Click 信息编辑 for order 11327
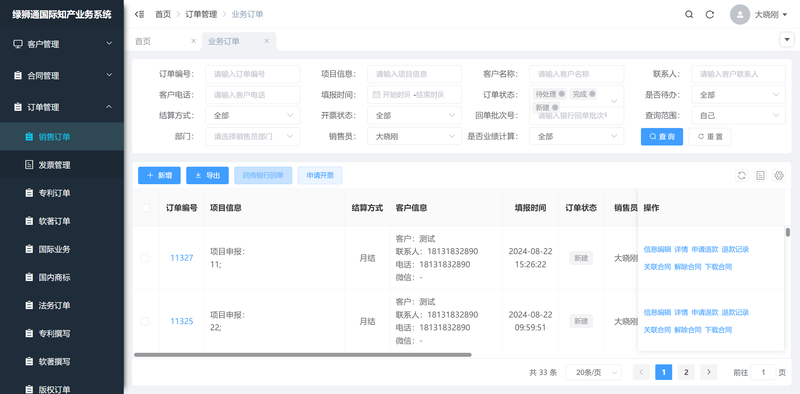This screenshot has width=800, height=394. [x=657, y=250]
